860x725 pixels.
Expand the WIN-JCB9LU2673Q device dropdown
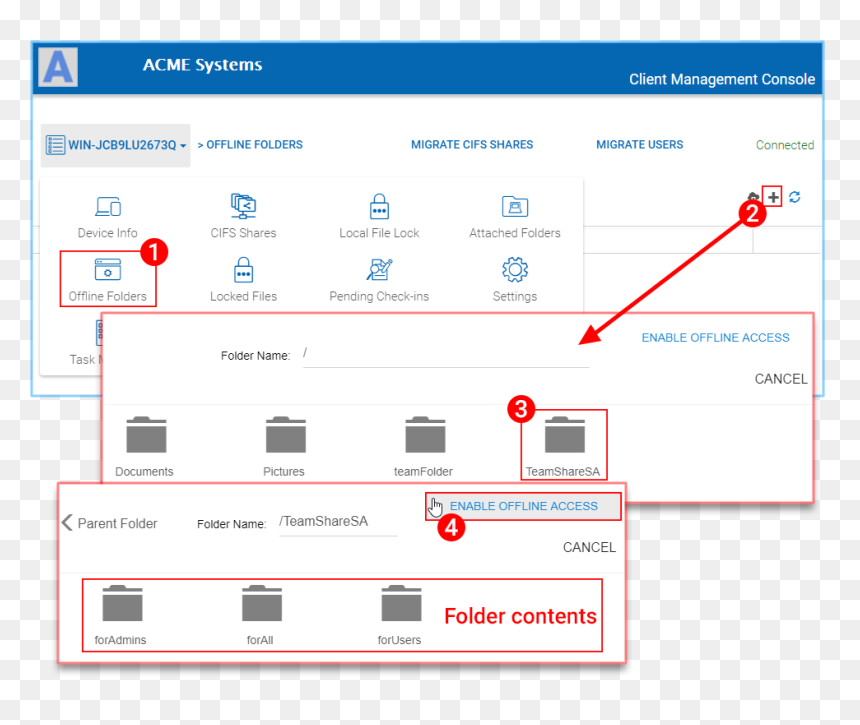point(116,145)
